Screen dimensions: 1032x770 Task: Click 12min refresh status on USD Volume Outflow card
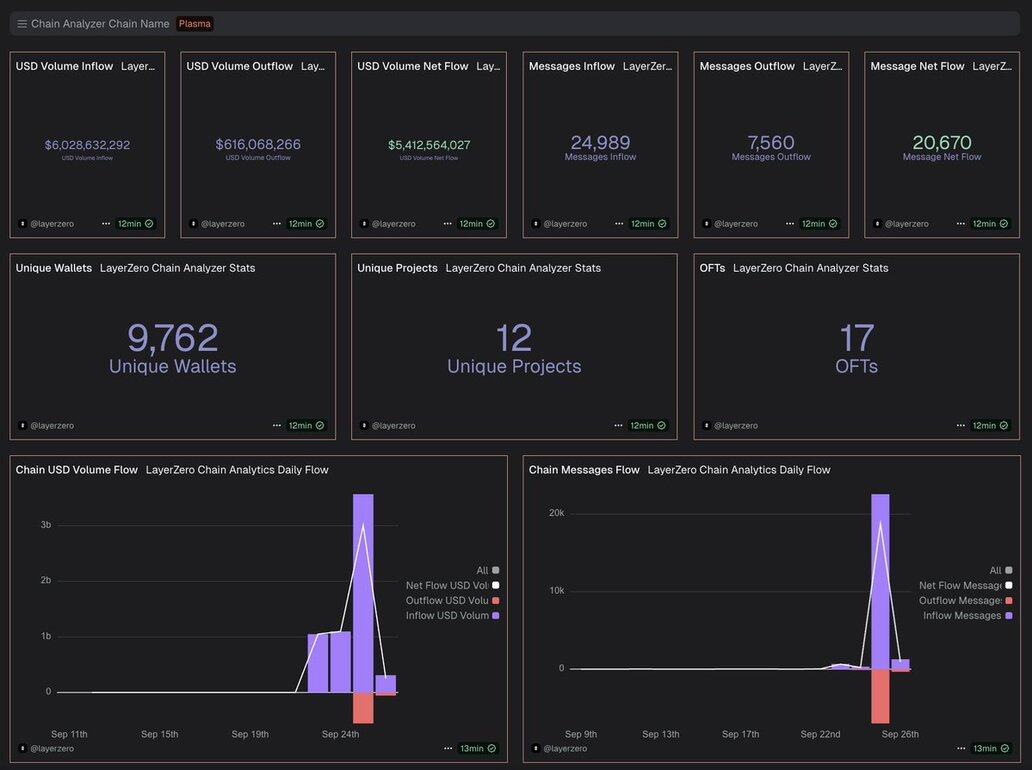(306, 224)
